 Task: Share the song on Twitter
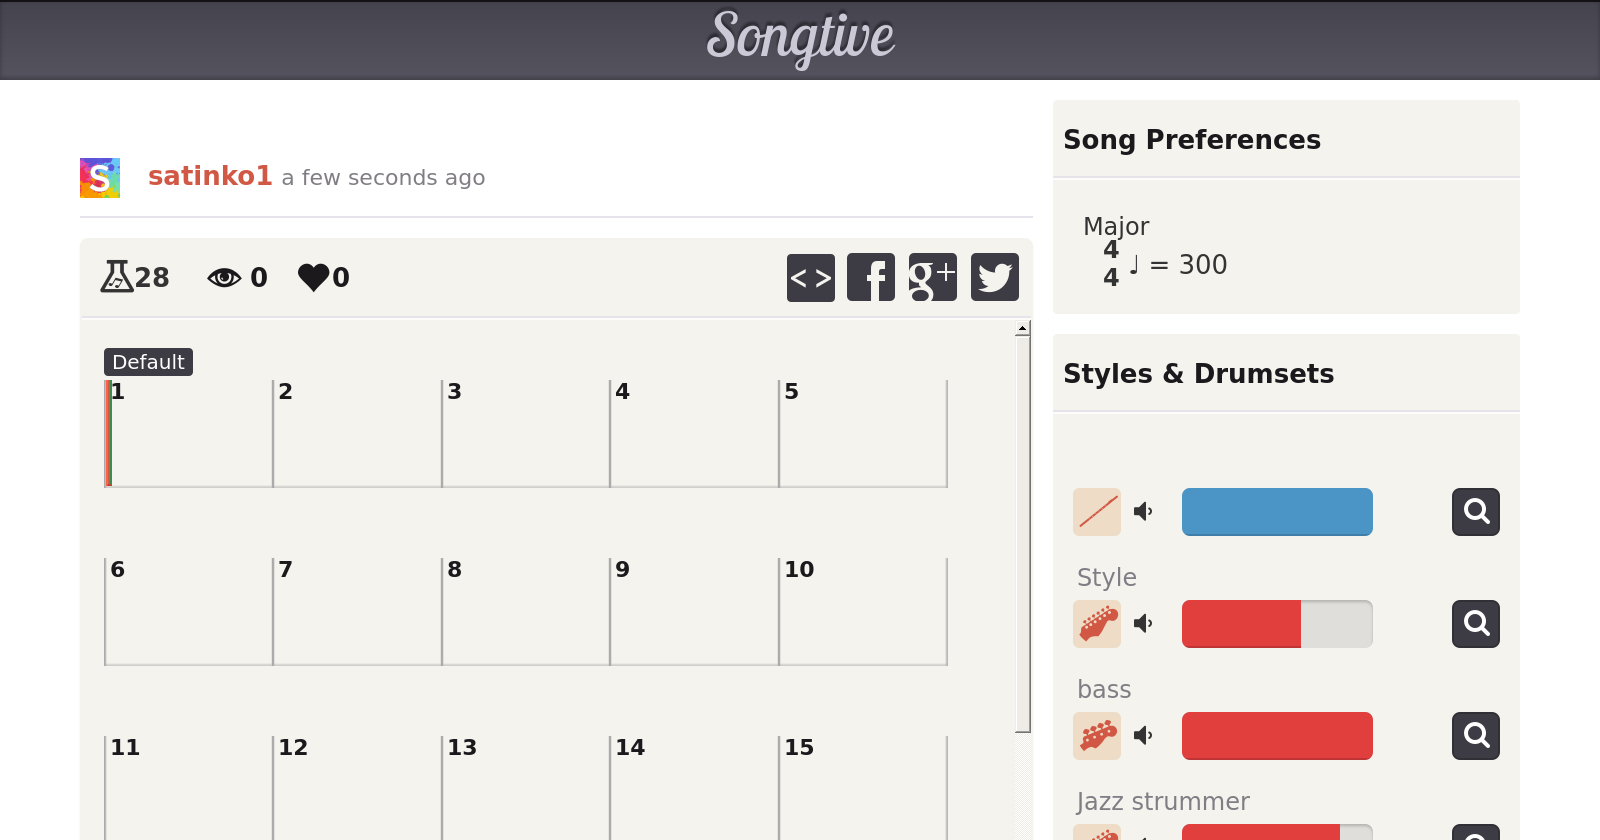(994, 277)
